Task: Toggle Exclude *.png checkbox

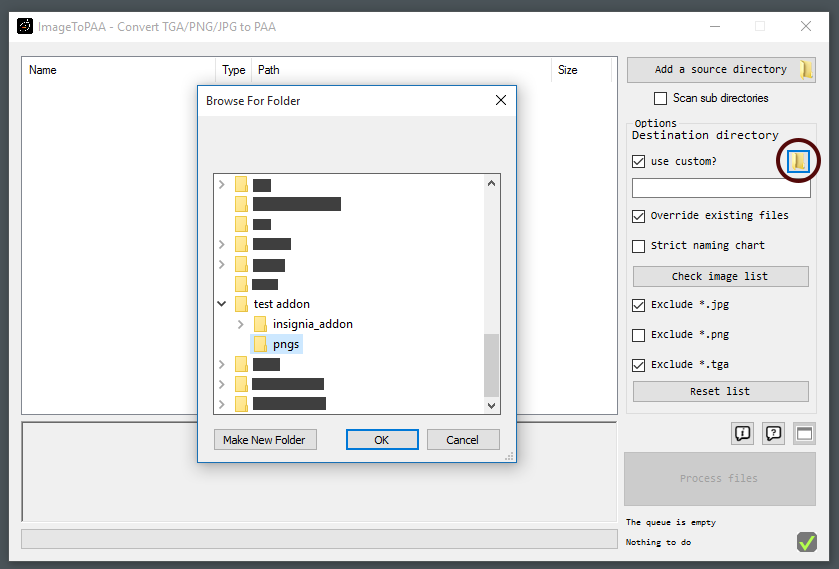Action: 639,334
